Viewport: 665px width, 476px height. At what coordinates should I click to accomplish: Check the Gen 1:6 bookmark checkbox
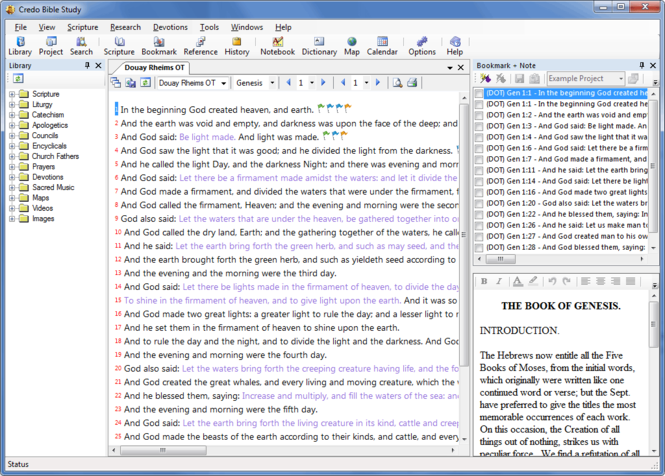[x=479, y=148]
